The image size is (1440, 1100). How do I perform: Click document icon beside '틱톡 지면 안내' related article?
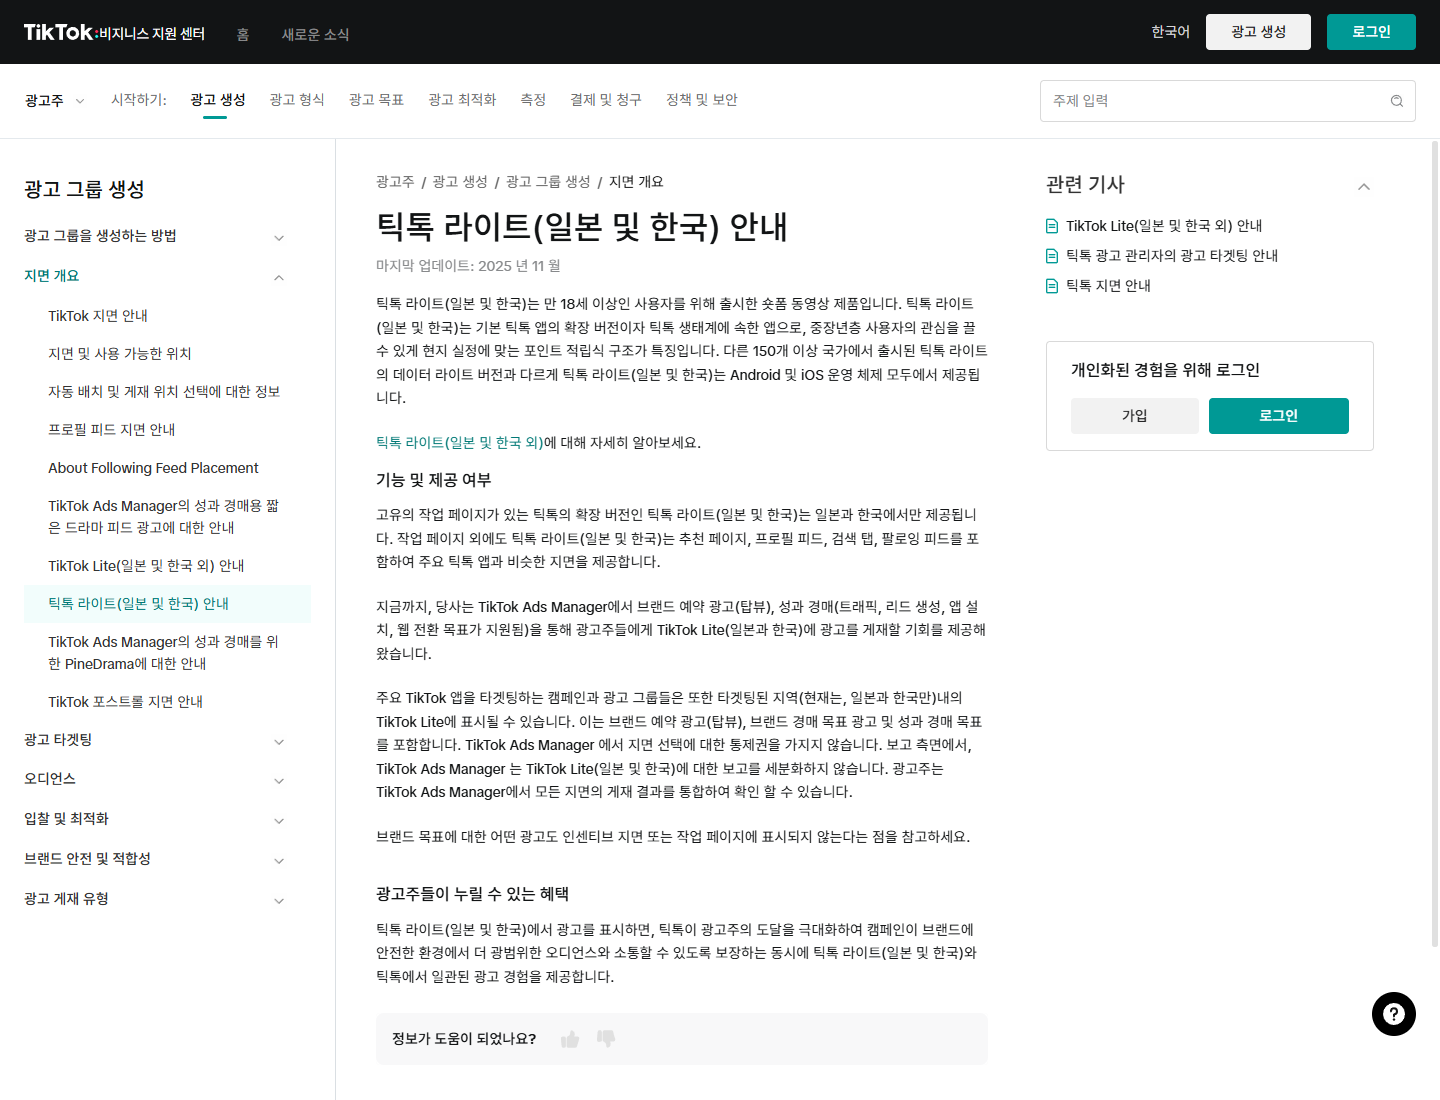coord(1052,286)
